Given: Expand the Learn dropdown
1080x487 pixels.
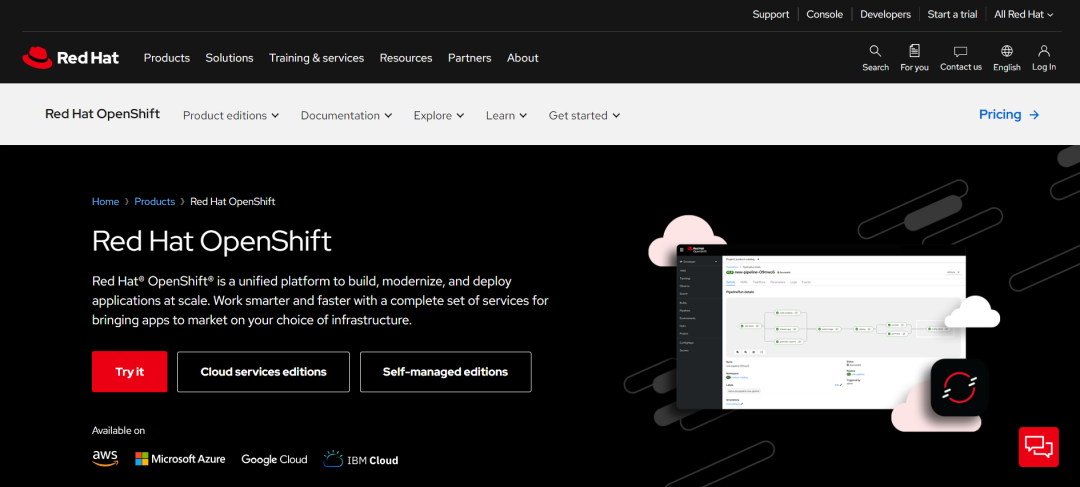Looking at the screenshot, I should [506, 116].
